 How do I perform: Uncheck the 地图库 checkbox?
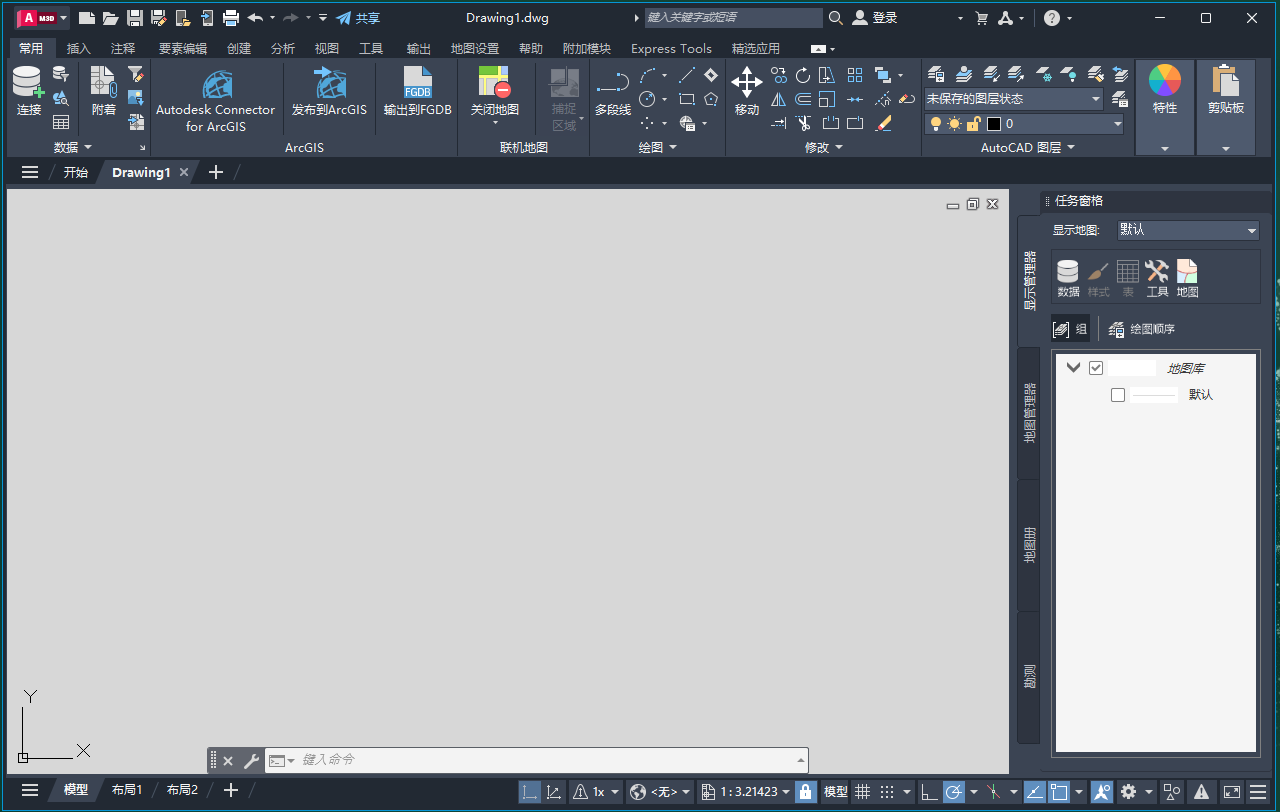click(x=1095, y=367)
